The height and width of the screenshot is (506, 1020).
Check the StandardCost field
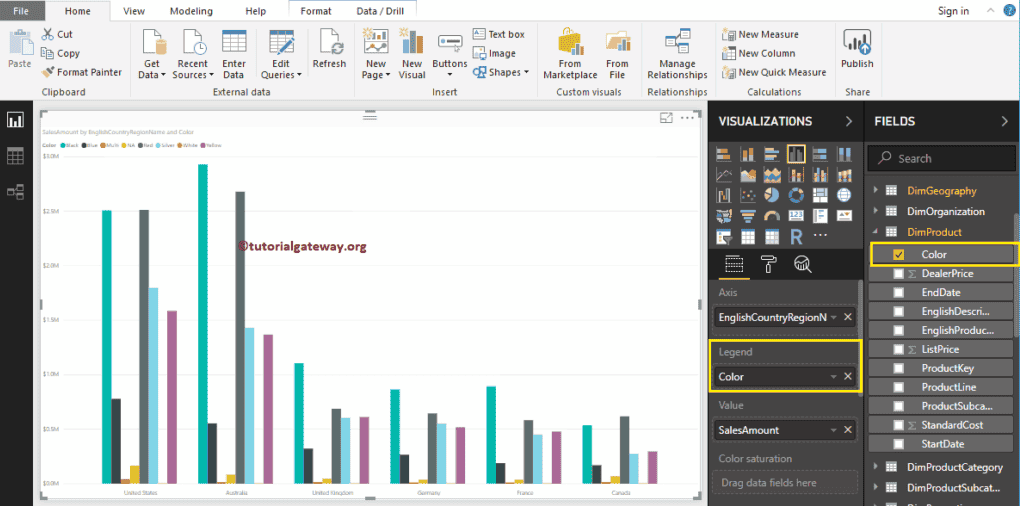click(x=899, y=425)
